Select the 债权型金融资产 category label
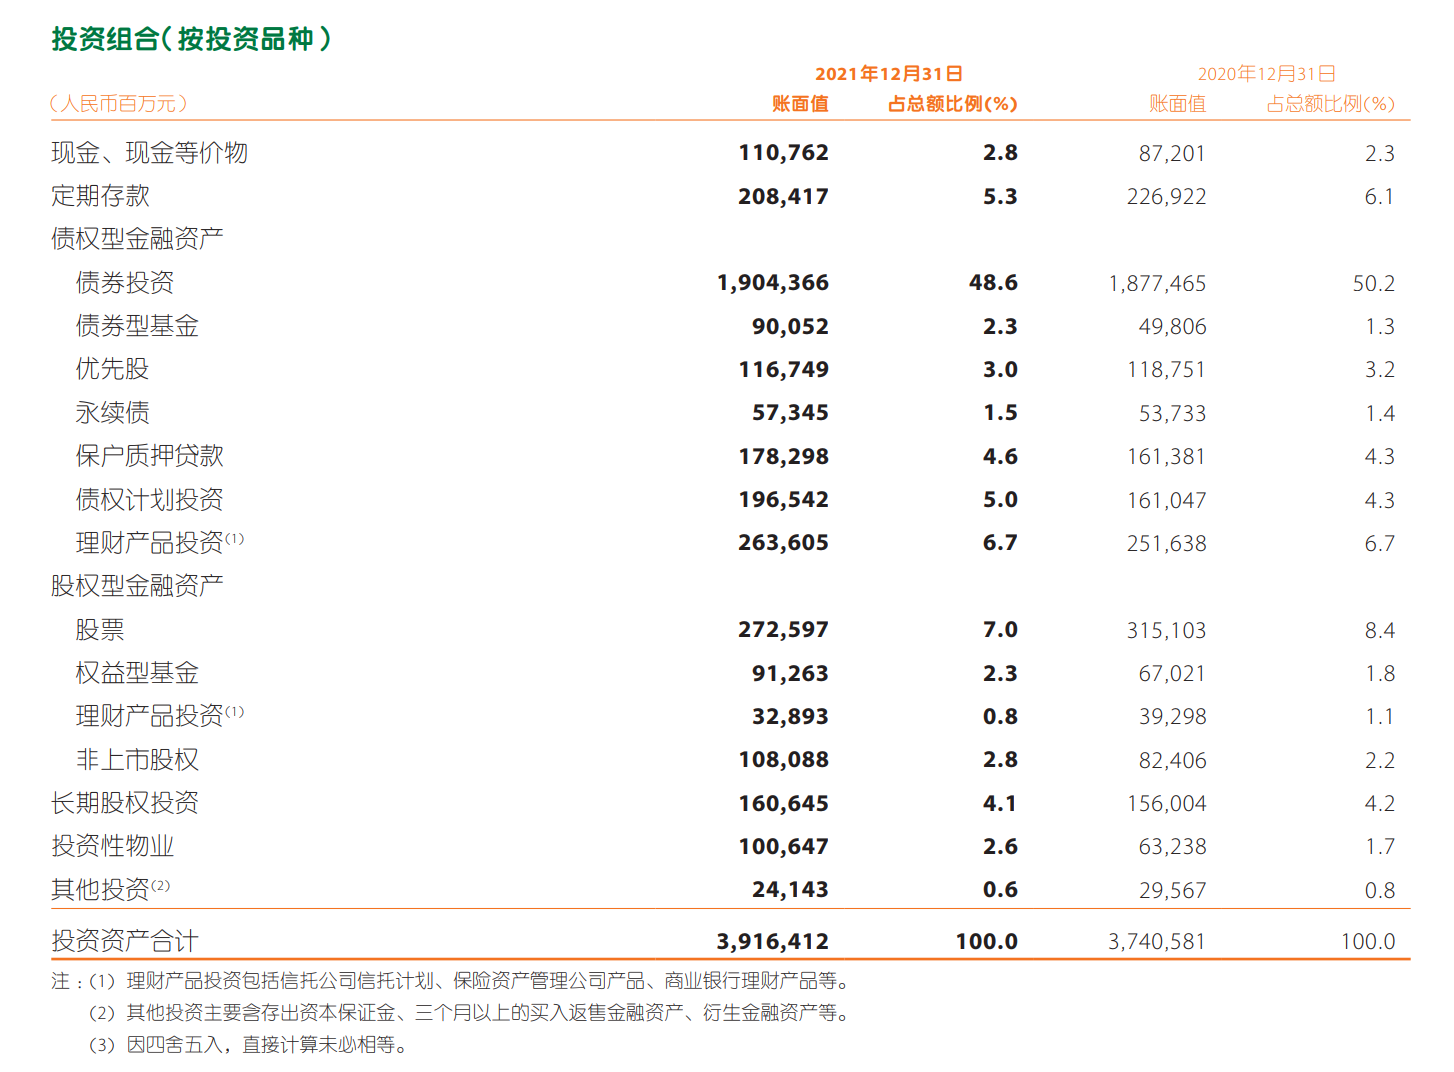The height and width of the screenshot is (1072, 1454). coord(137,239)
